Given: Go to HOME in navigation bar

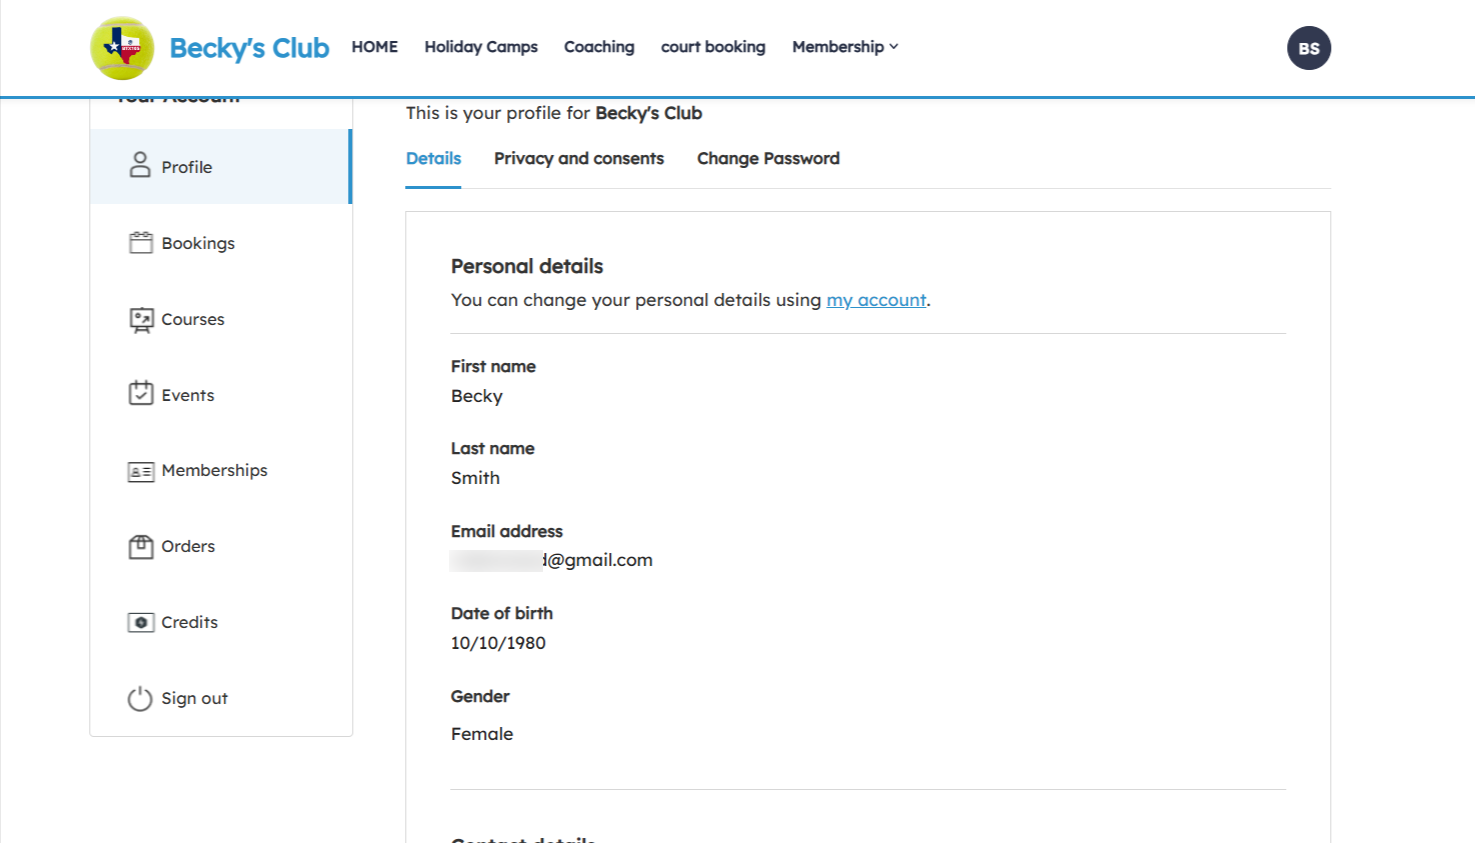Looking at the screenshot, I should click(374, 47).
